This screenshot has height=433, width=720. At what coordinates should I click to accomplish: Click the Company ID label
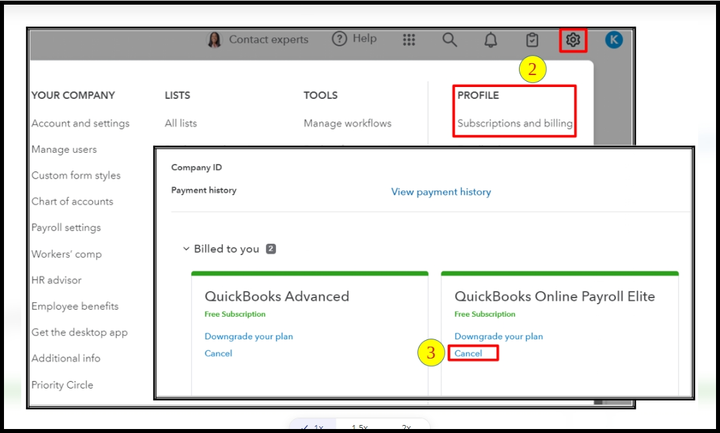(x=197, y=168)
